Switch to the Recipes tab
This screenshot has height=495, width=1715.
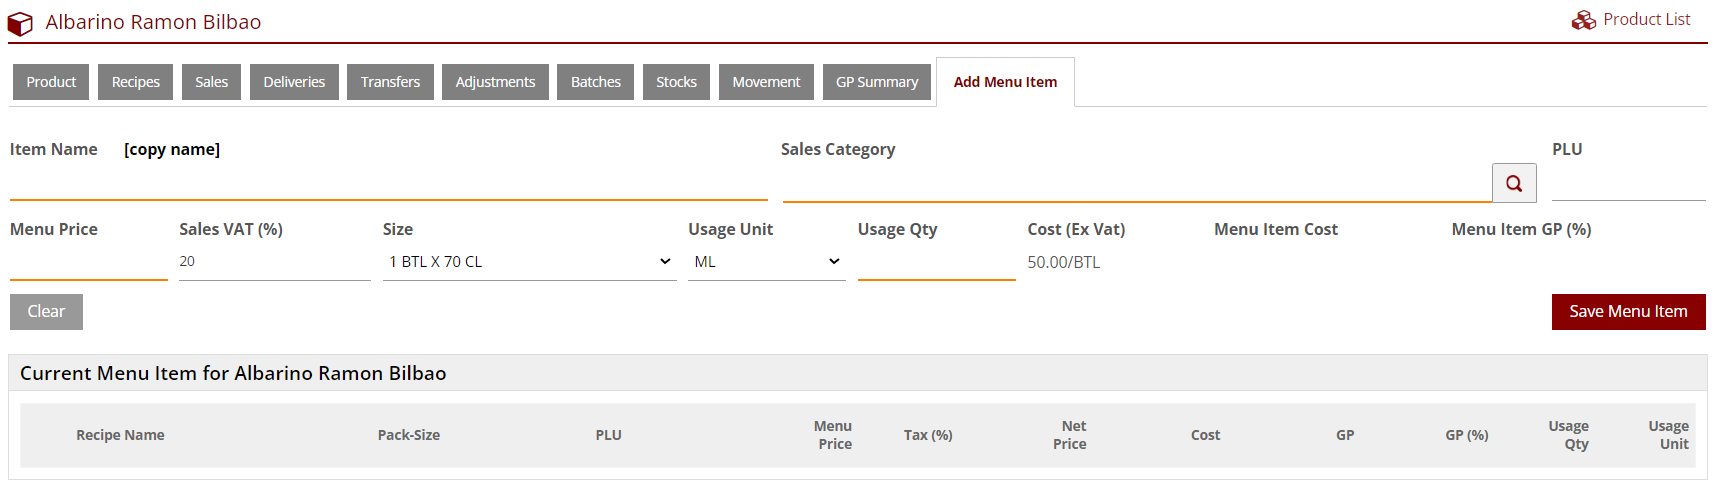[135, 82]
